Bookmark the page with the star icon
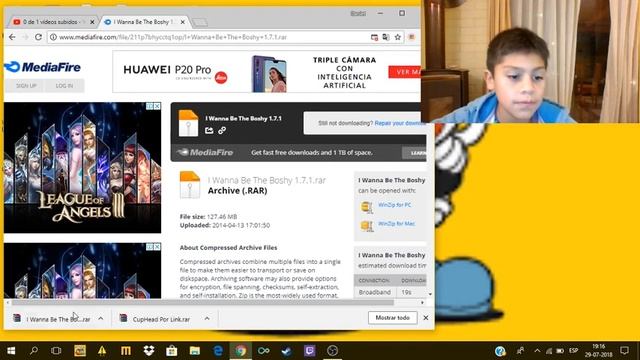The image size is (640, 360). click(398, 37)
